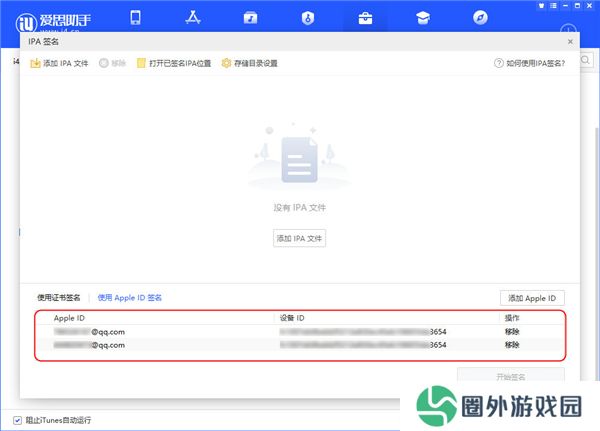Click the greyed 移除 toolbar item
600x431 pixels.
112,63
